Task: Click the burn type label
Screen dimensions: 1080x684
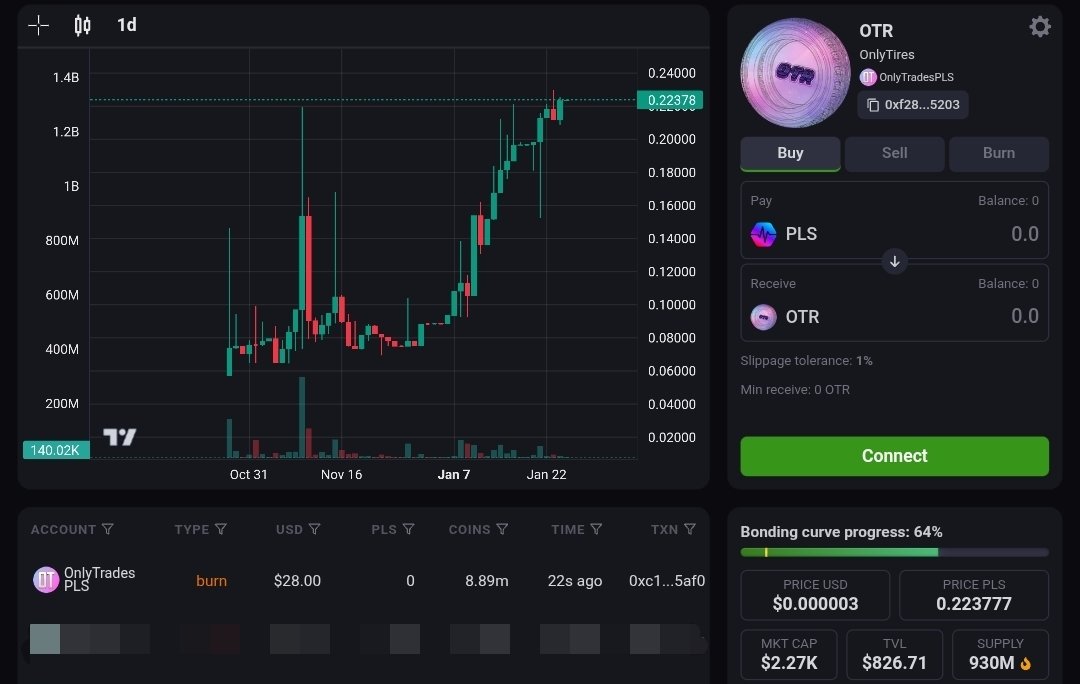Action: pos(211,581)
